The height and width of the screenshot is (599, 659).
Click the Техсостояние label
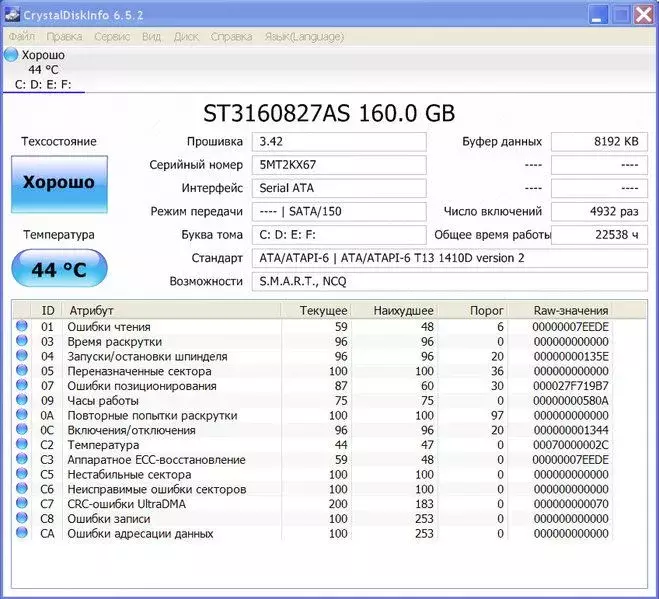(x=59, y=142)
